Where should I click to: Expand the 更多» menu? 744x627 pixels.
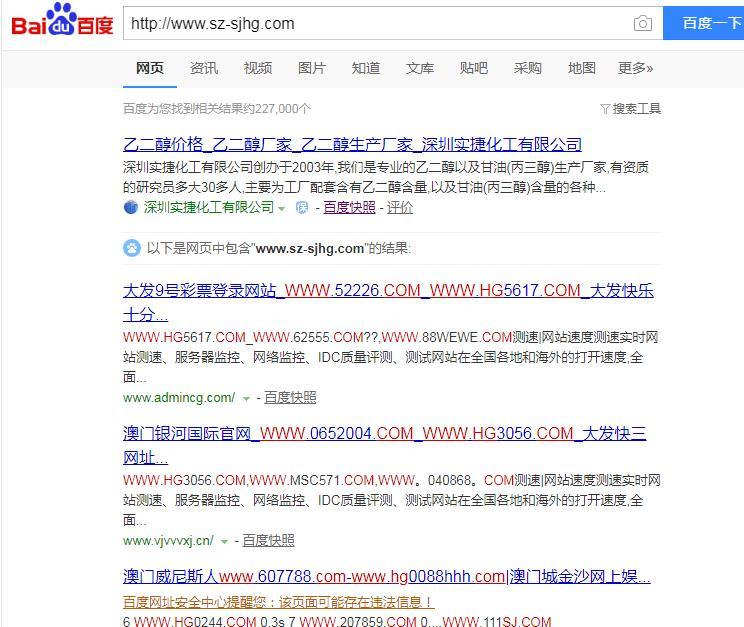click(x=635, y=68)
